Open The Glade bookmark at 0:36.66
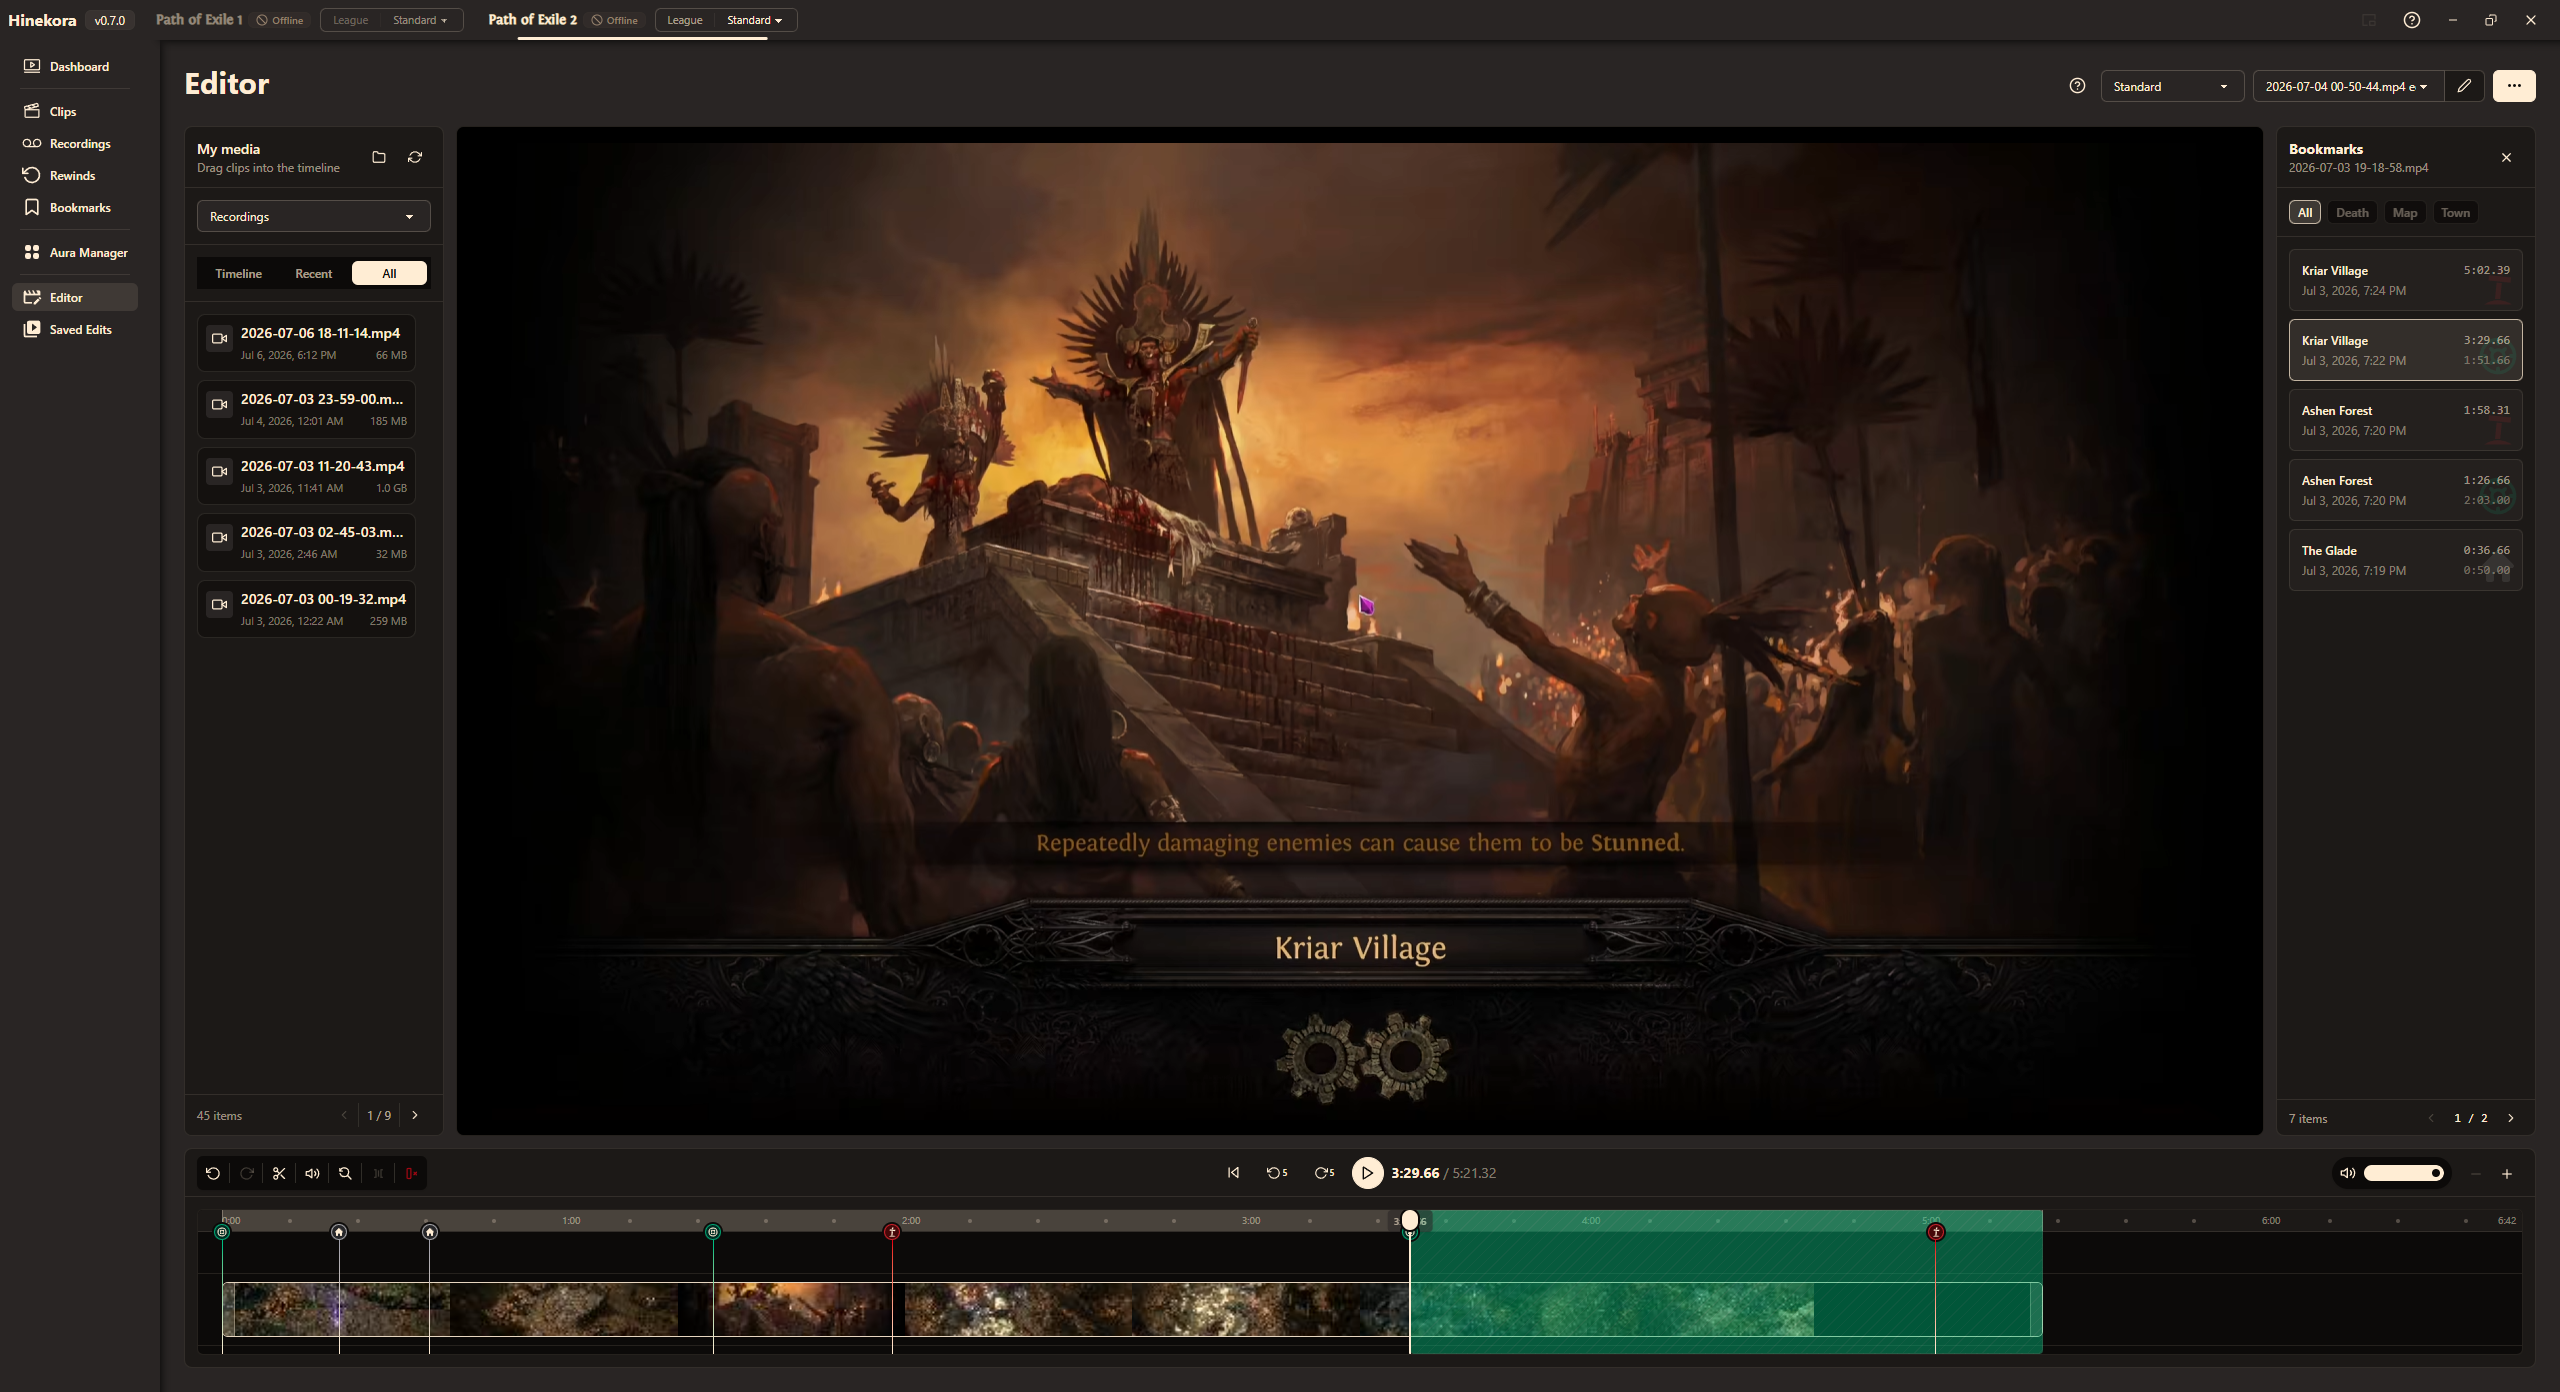Screen dimensions: 2560x1392 point(2405,560)
